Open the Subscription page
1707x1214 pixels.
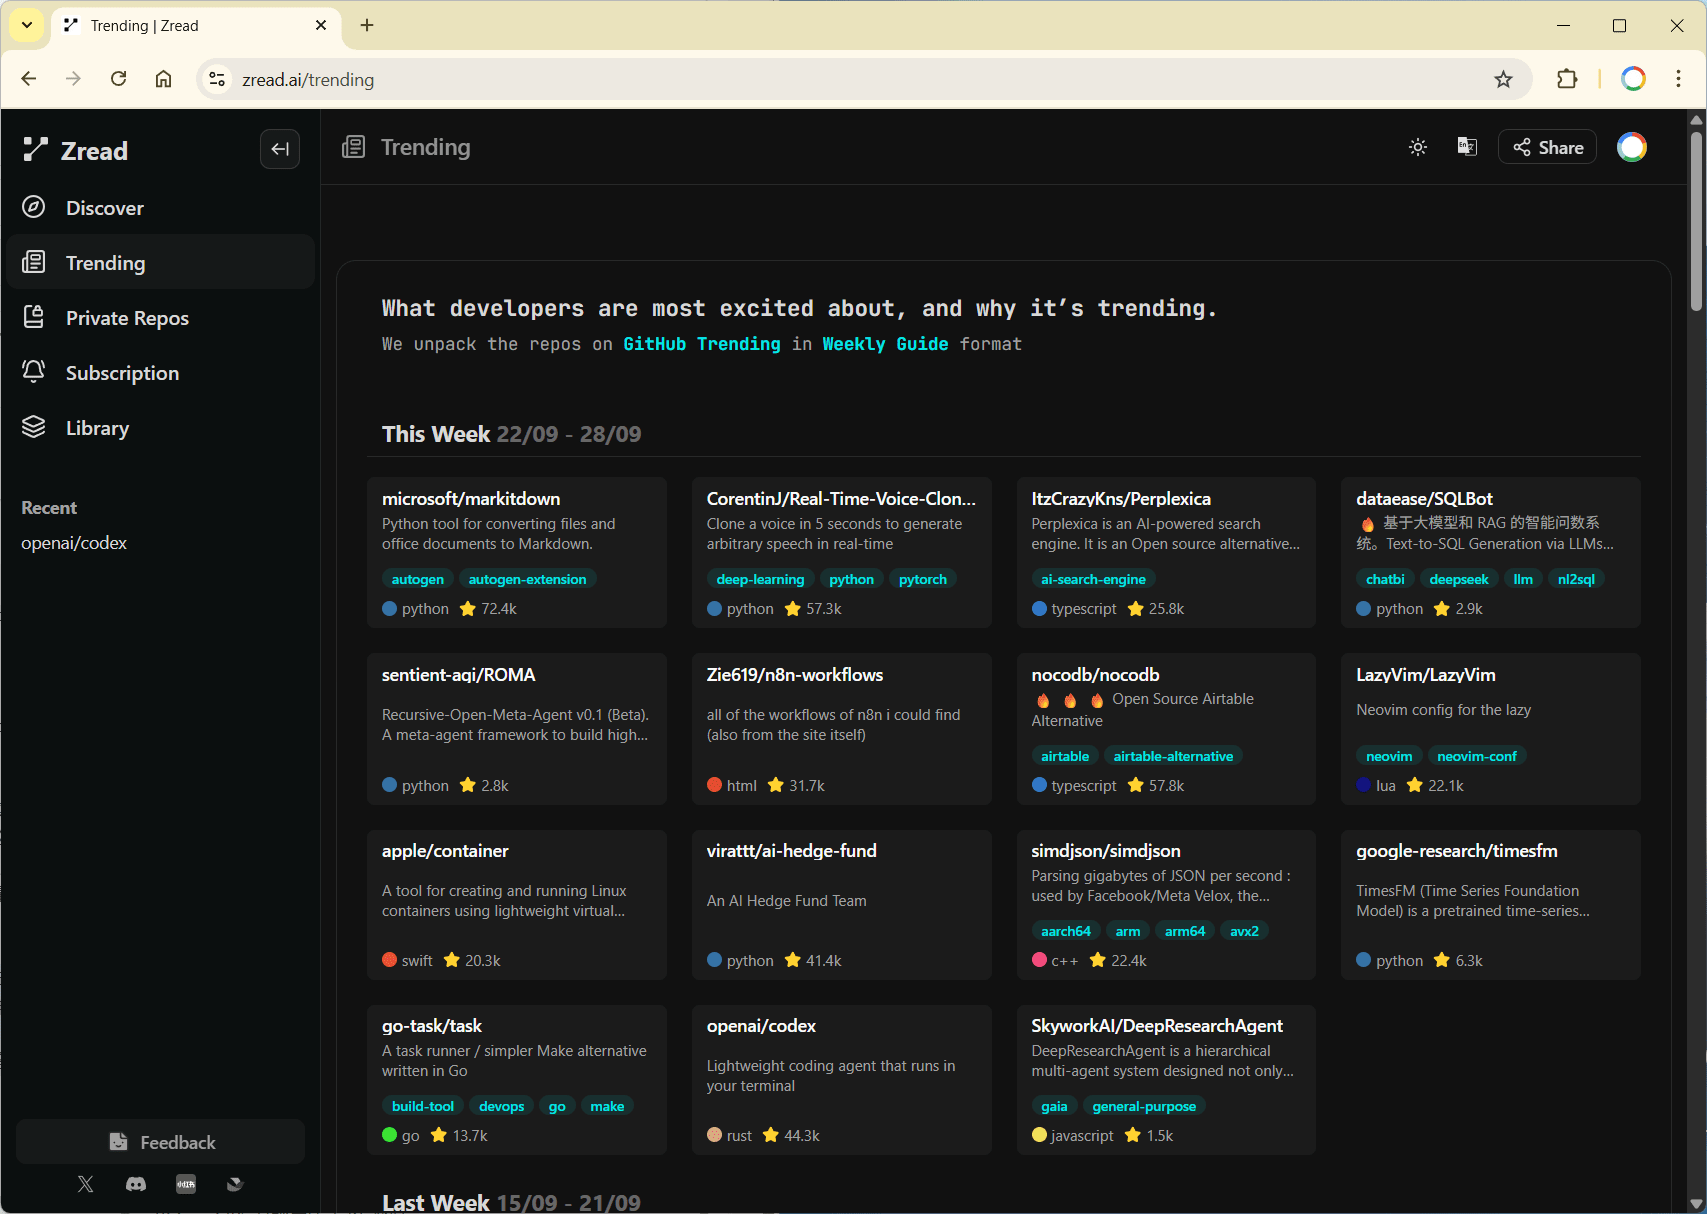[122, 373]
